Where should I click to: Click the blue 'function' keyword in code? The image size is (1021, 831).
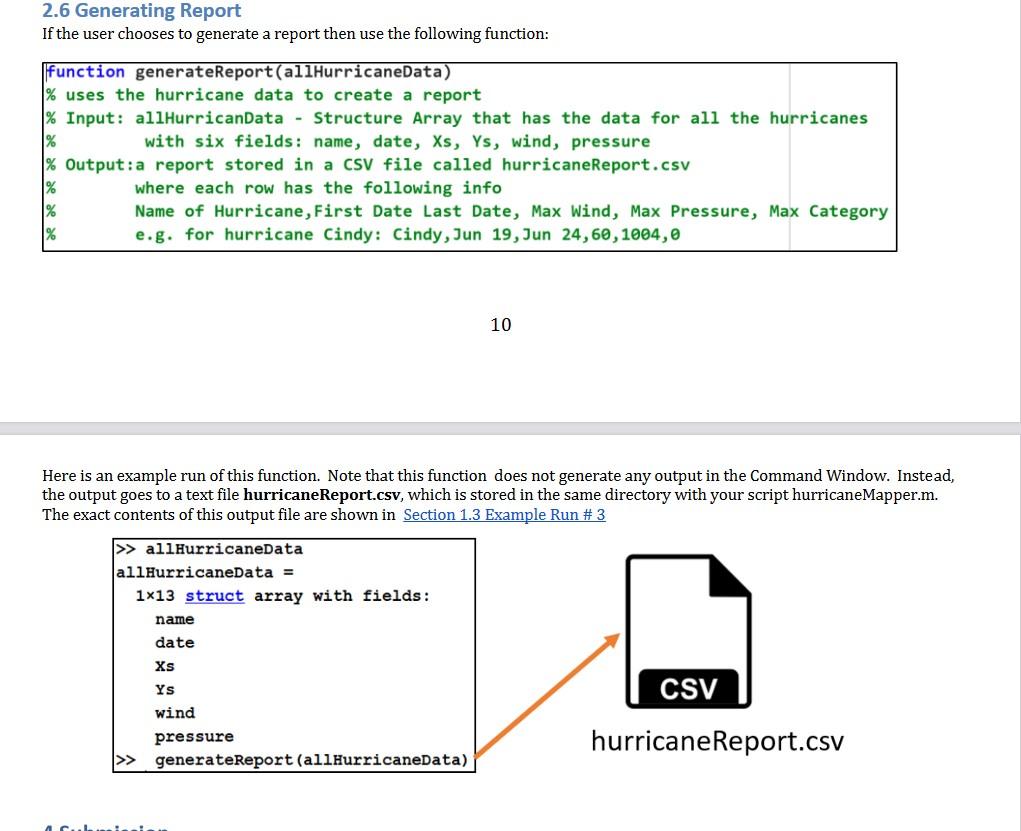pos(84,71)
